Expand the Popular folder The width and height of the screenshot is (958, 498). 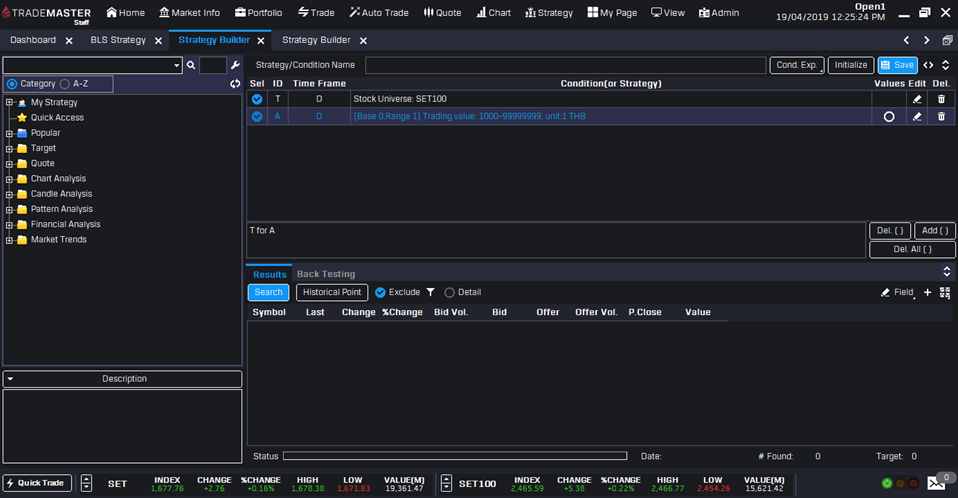tap(9, 133)
